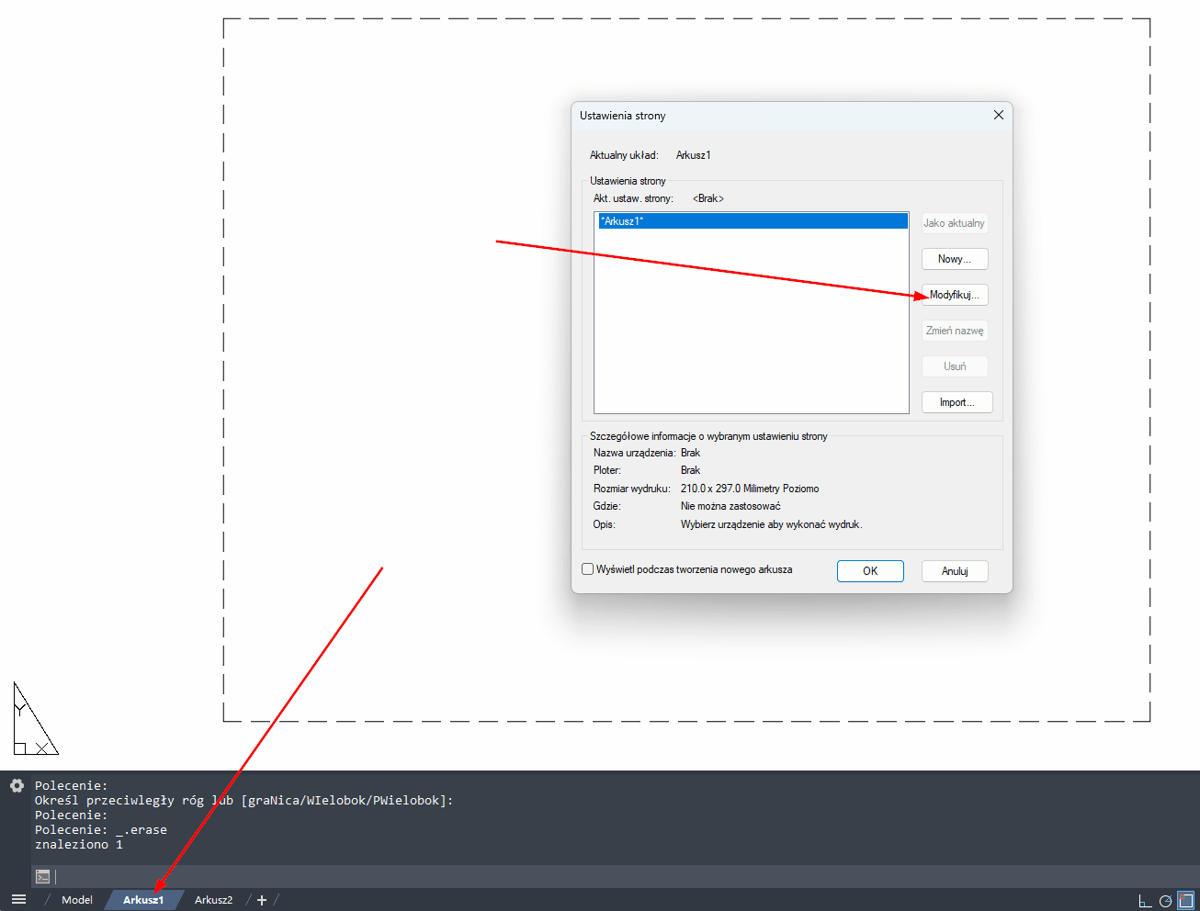
Task: Close the Ustawienia strony dialog
Action: (x=998, y=116)
